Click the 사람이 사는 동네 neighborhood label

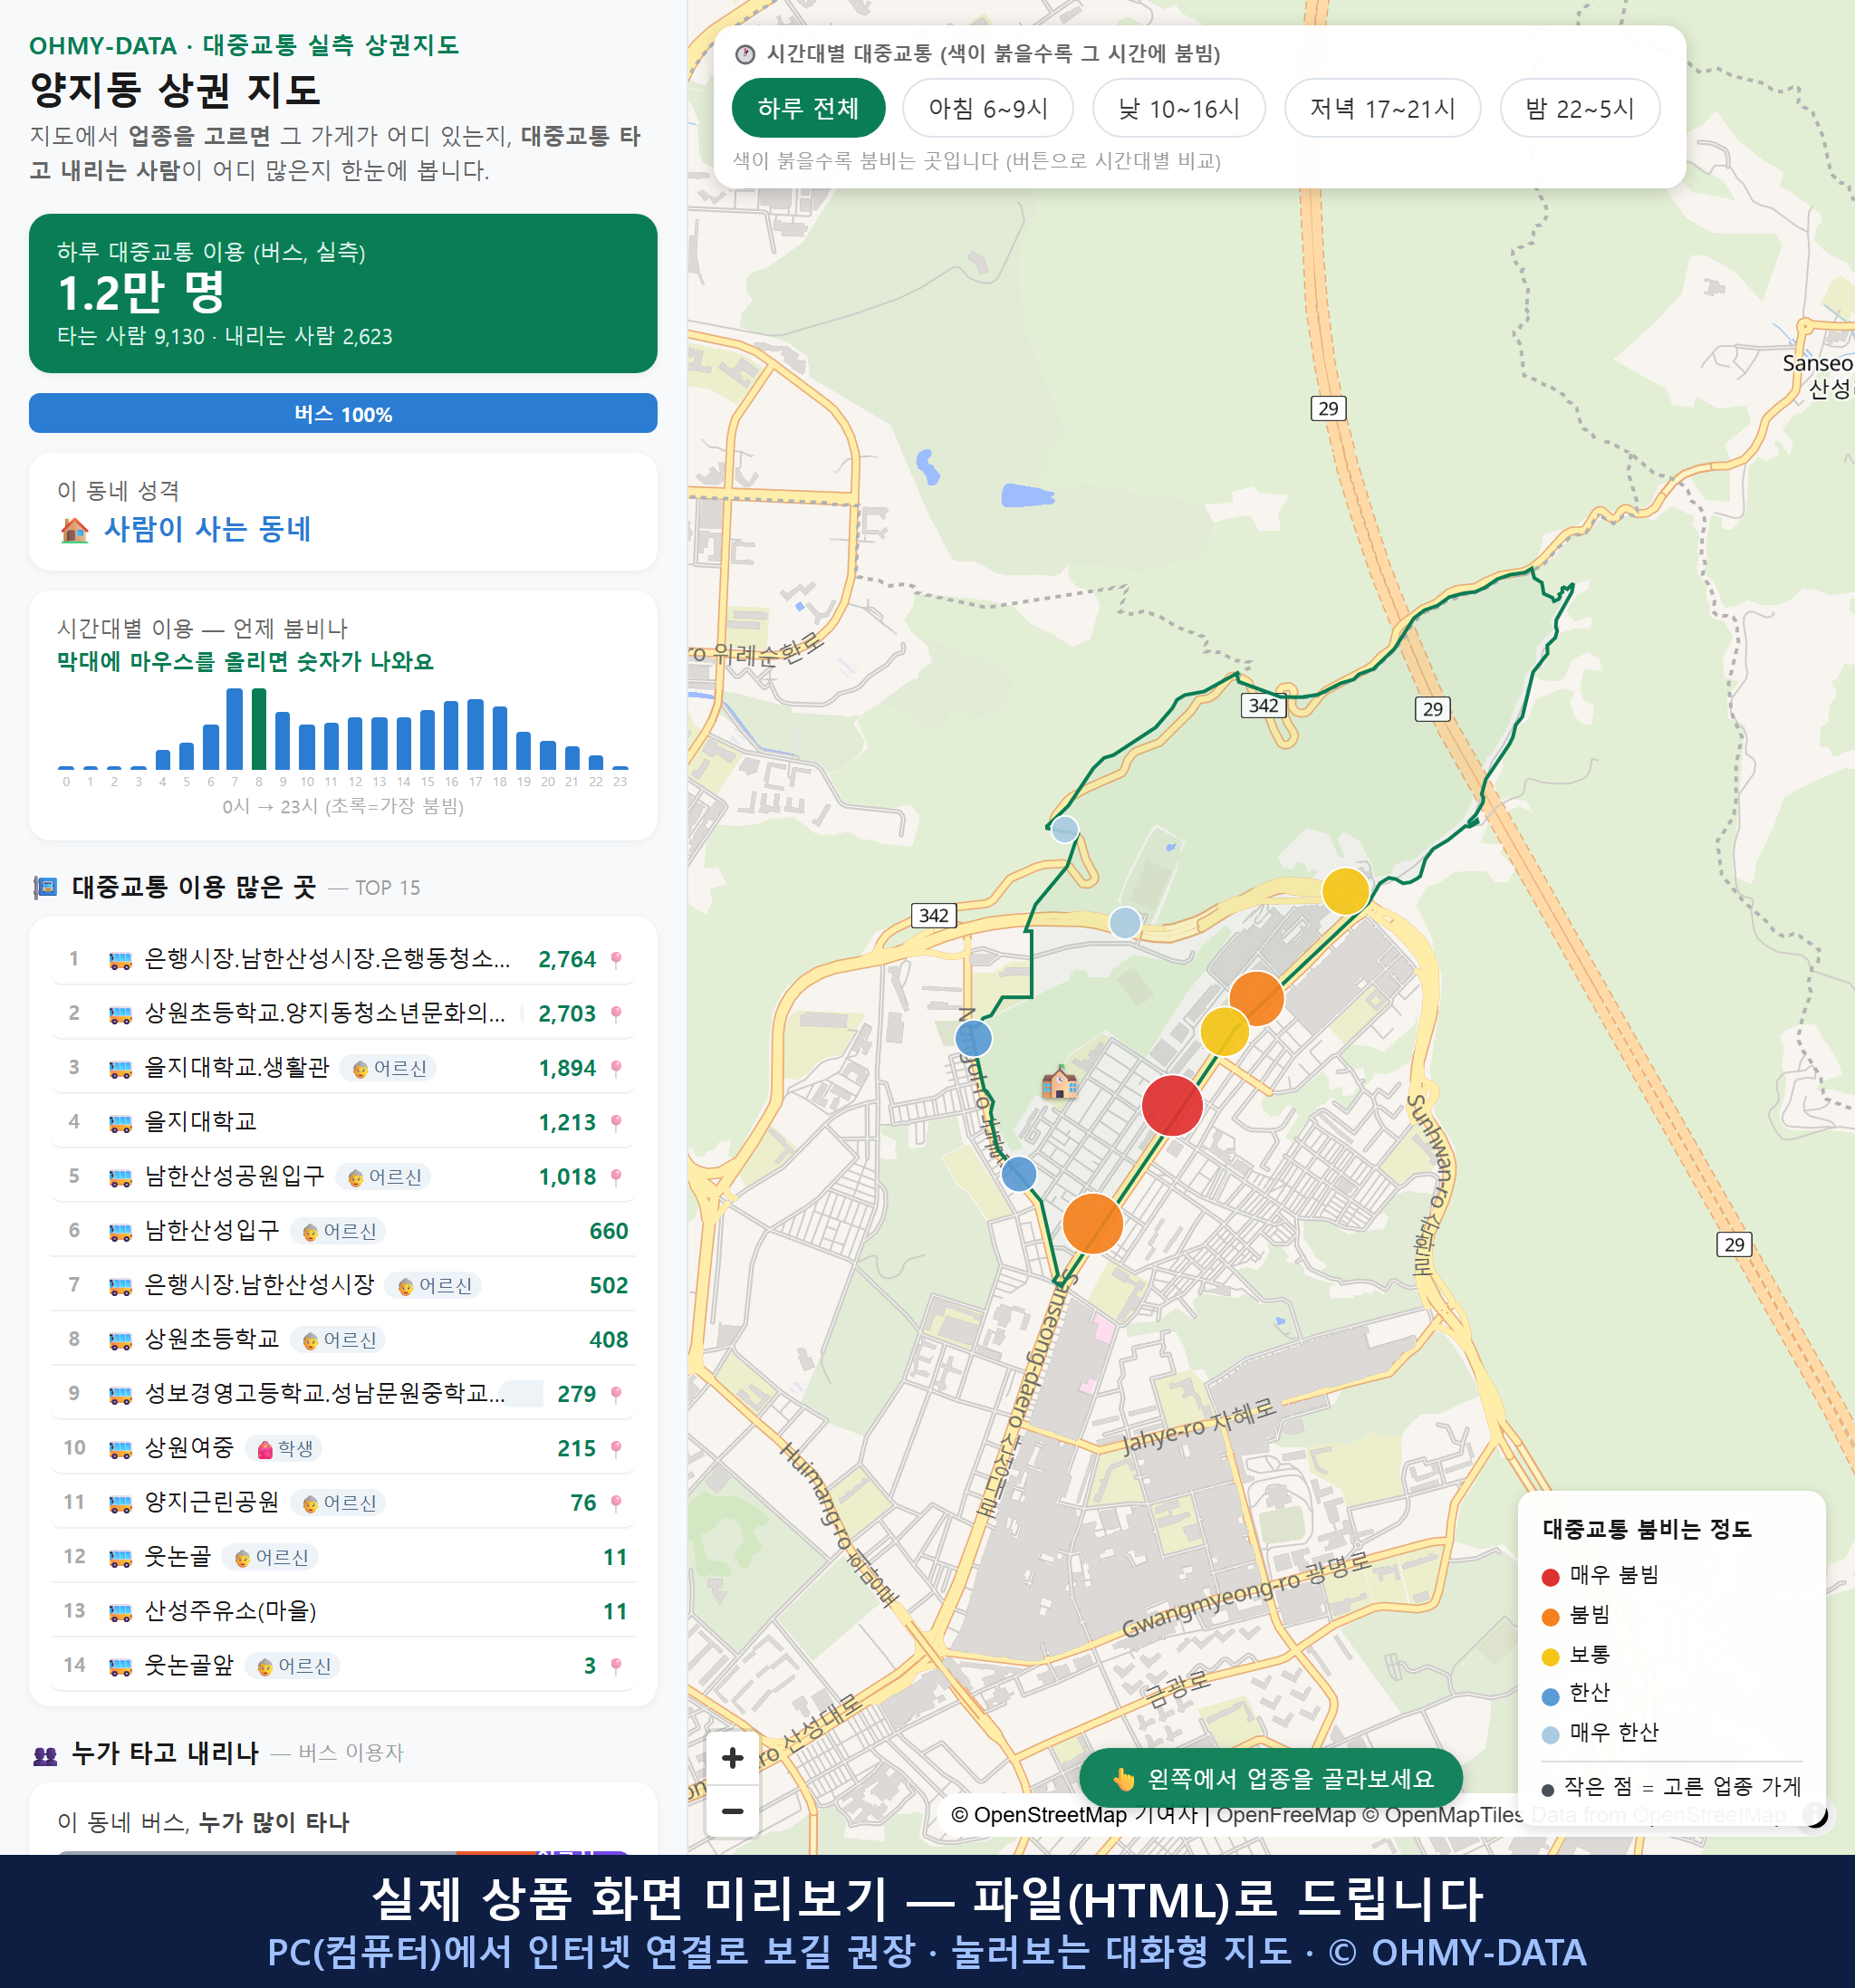207,529
